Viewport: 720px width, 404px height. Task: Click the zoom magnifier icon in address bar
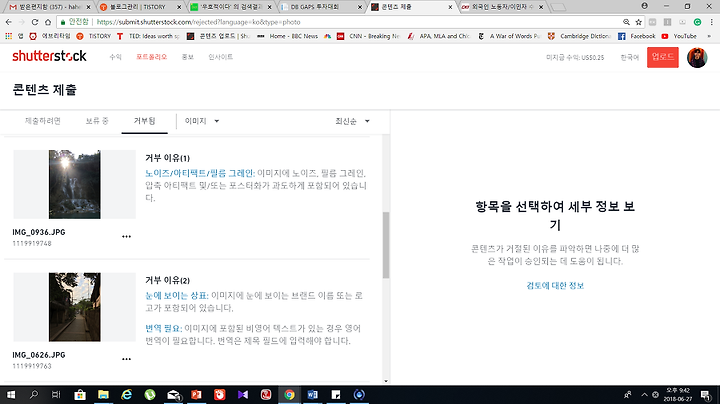coord(626,22)
